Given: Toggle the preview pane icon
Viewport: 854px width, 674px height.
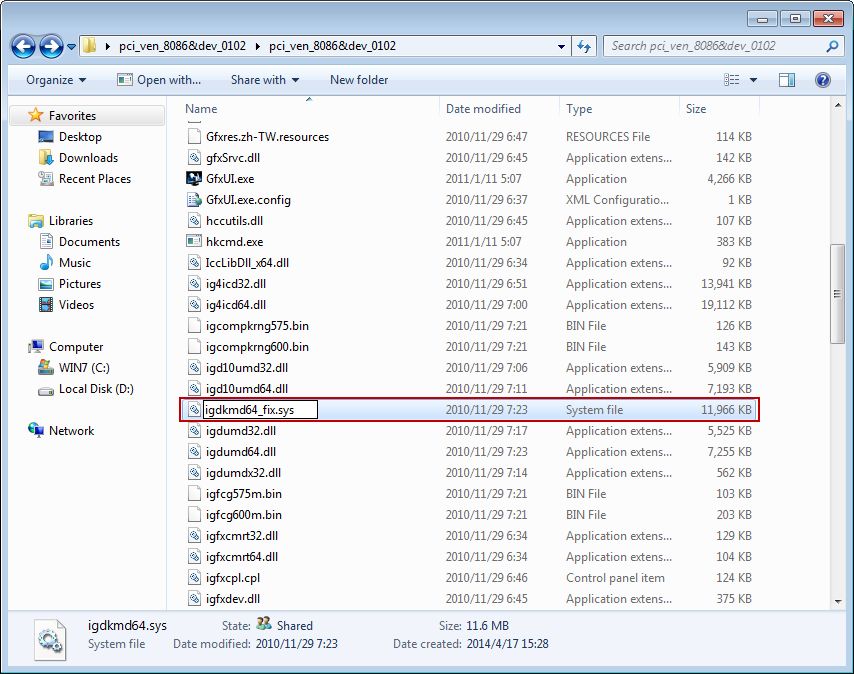Looking at the screenshot, I should [787, 80].
